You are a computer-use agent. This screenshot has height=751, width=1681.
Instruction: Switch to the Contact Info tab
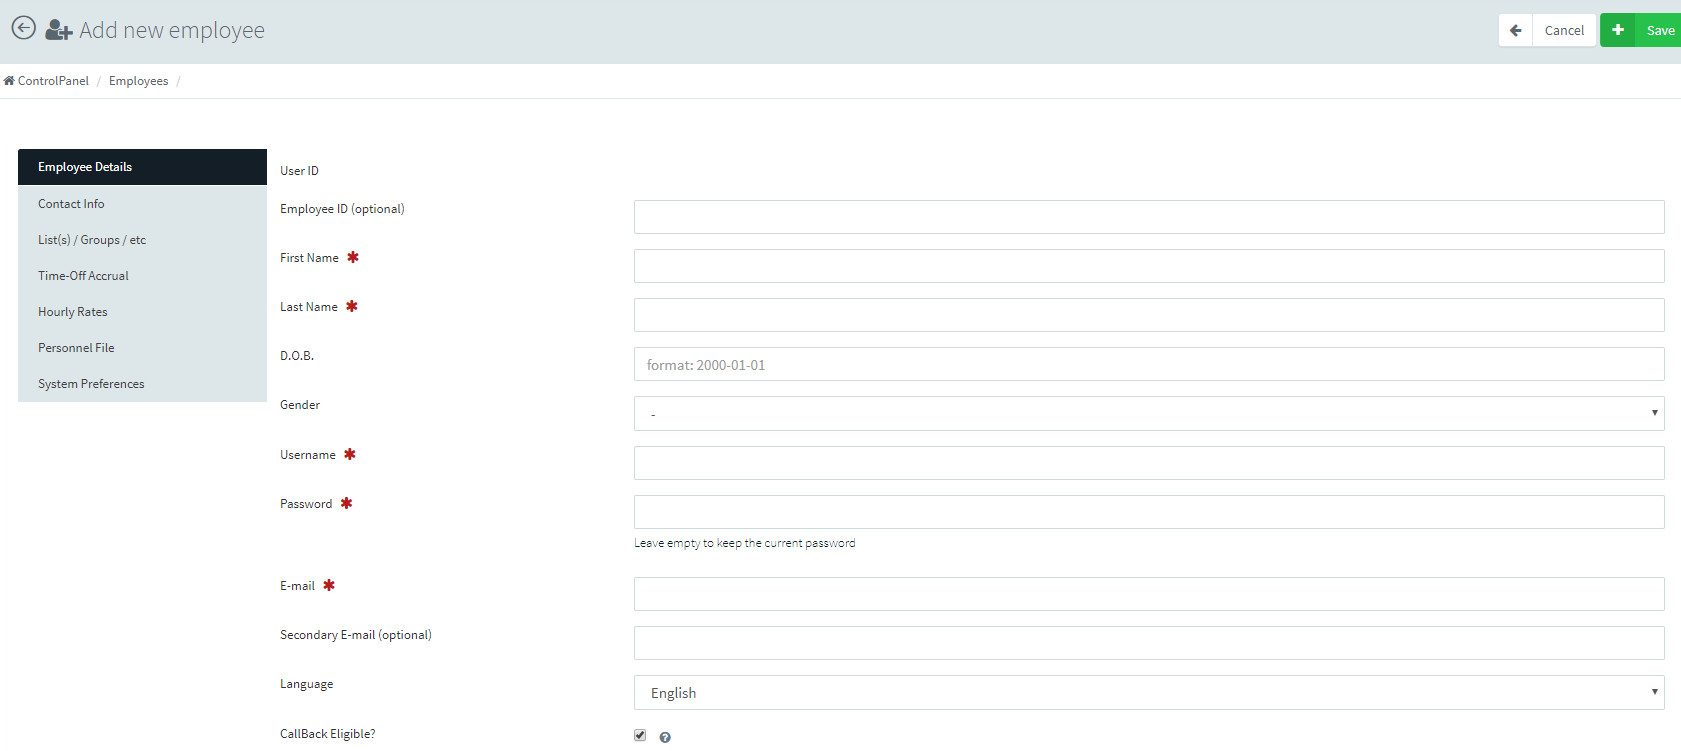142,203
